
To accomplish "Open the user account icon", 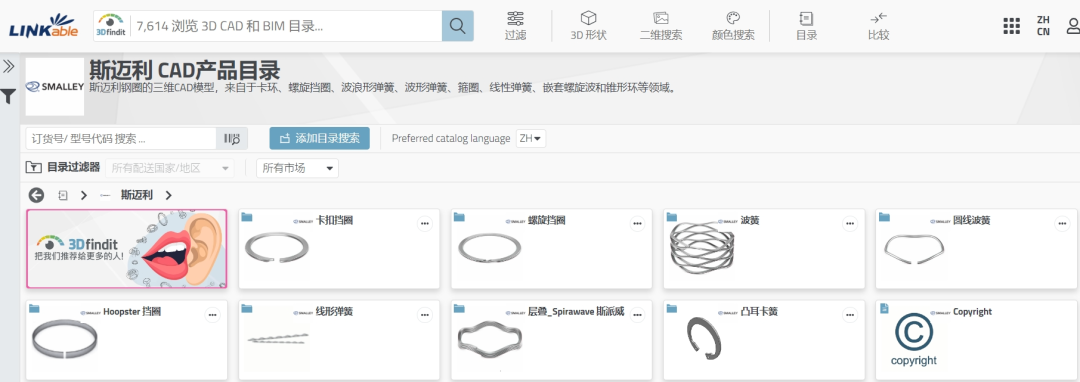I will (1073, 26).
